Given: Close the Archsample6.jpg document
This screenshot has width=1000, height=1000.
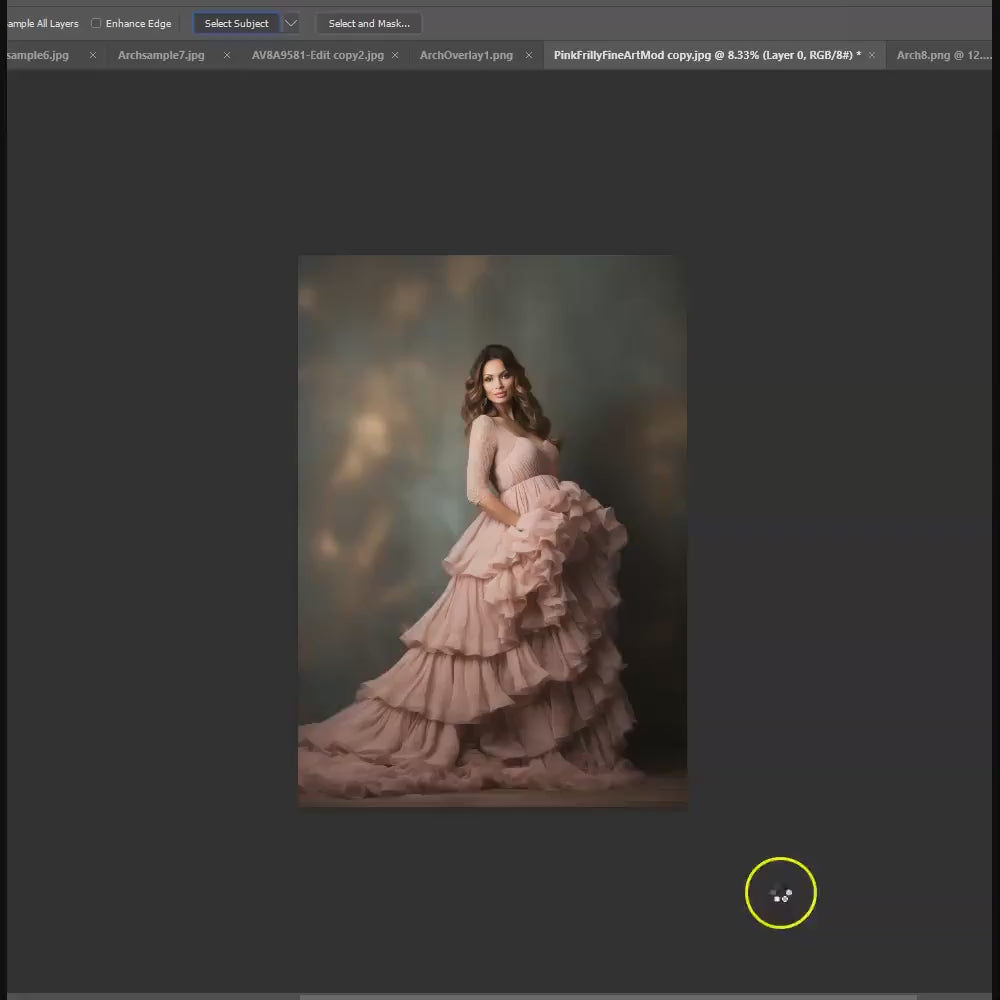Looking at the screenshot, I should point(92,55).
